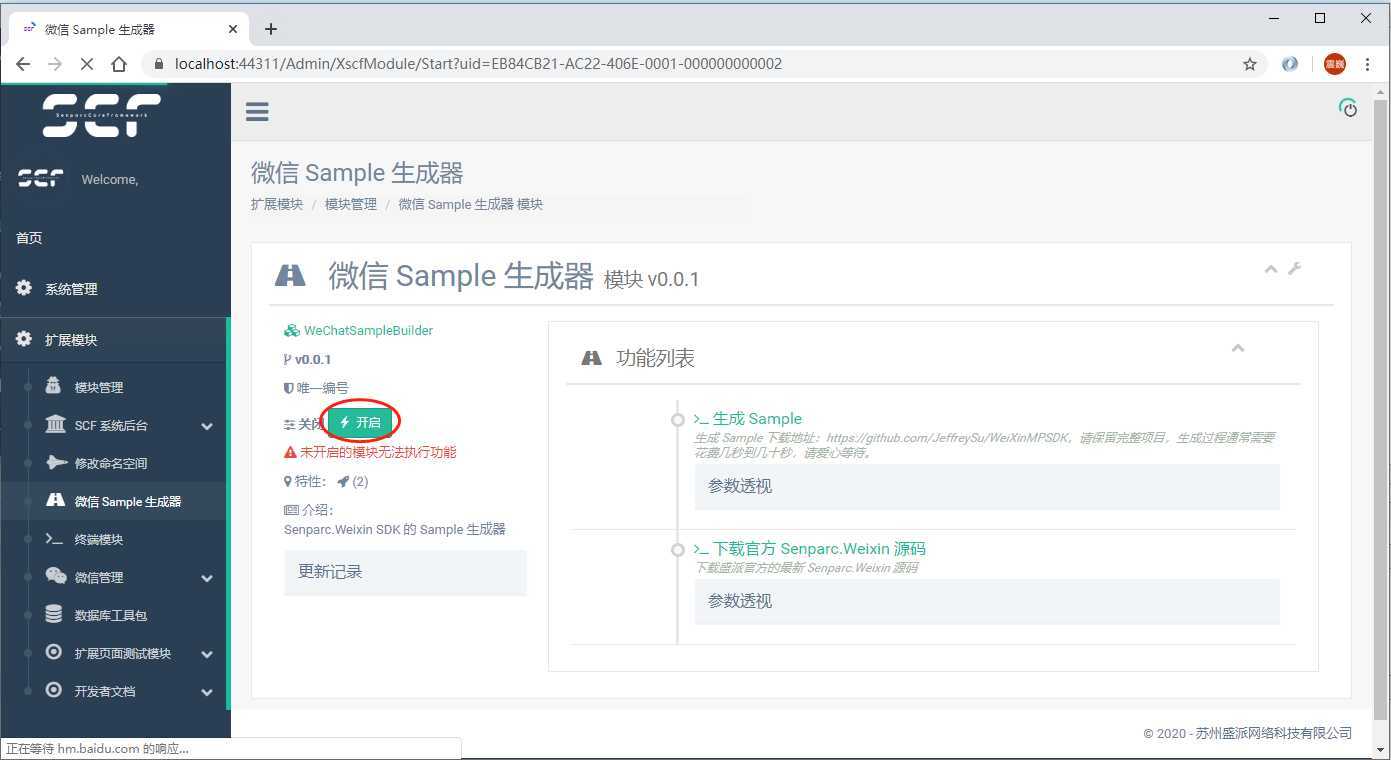
Task: Click the browser home icon
Action: (x=119, y=64)
